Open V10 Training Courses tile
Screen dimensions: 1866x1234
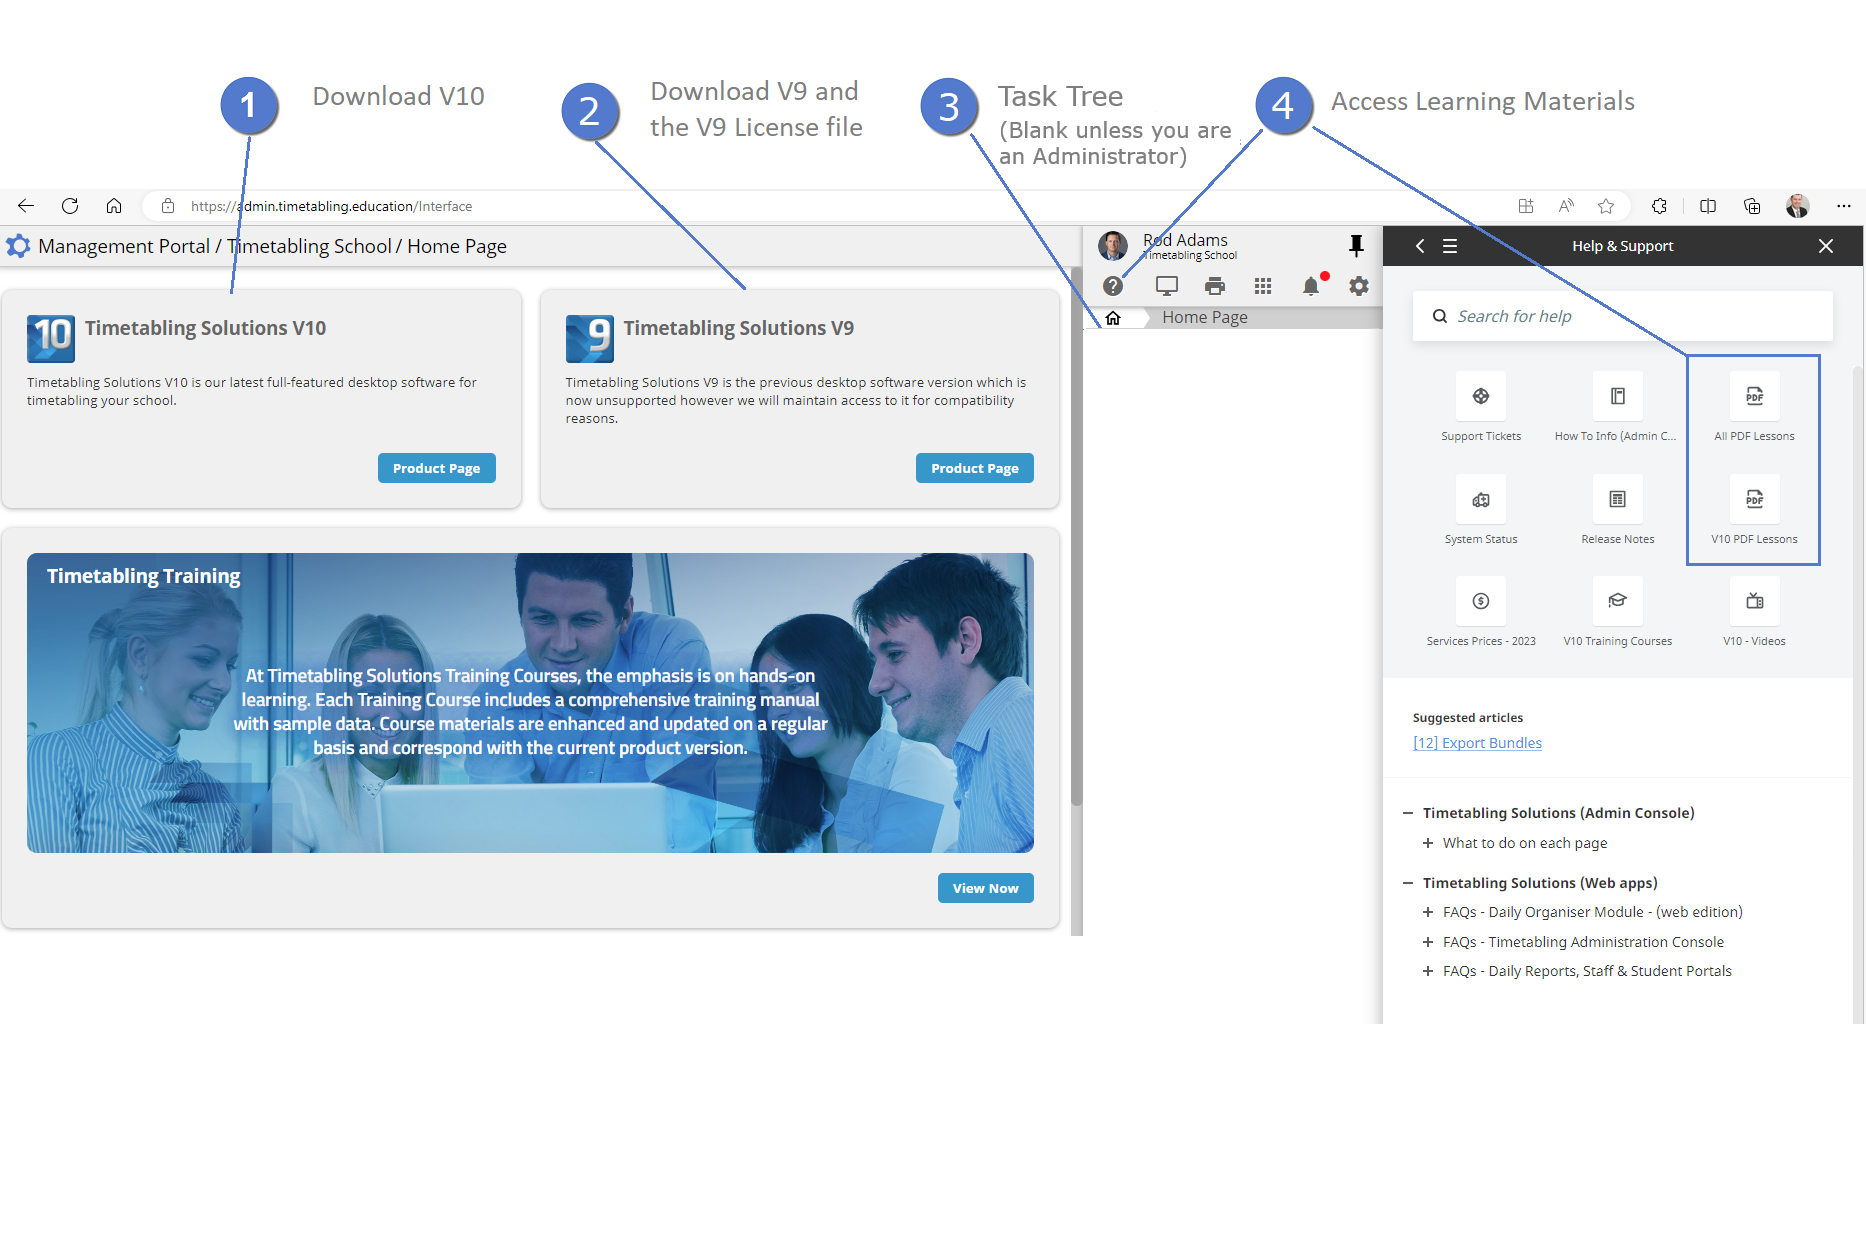(1617, 612)
